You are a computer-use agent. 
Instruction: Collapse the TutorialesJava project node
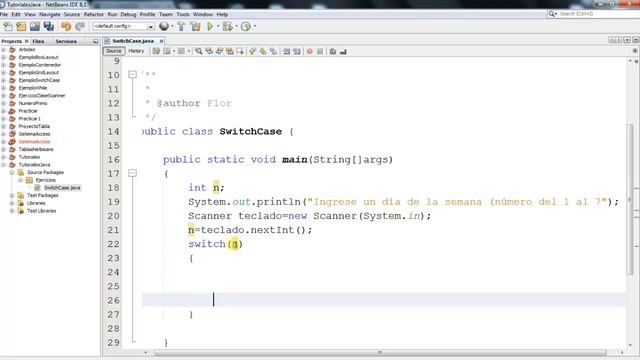pos(4,165)
